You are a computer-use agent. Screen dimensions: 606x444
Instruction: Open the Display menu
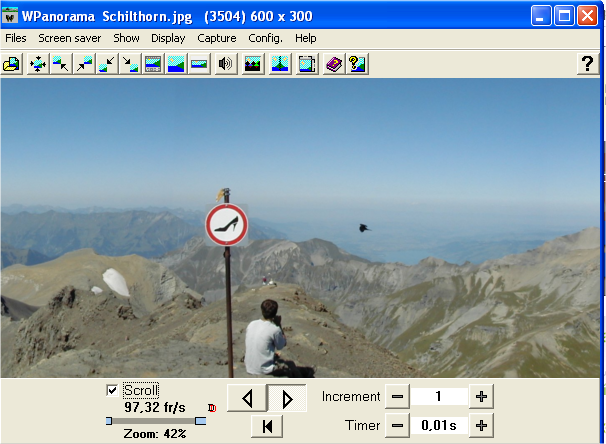pyautogui.click(x=168, y=38)
